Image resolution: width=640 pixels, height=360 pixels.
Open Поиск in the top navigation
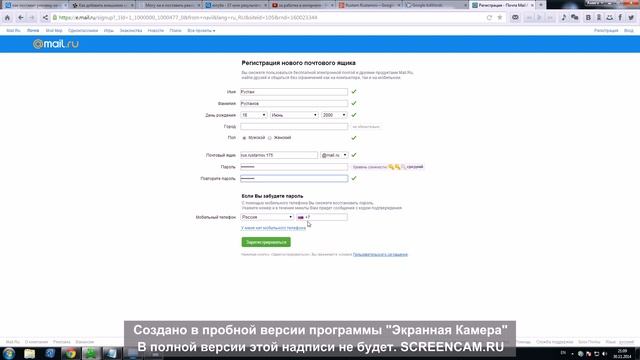click(176, 31)
